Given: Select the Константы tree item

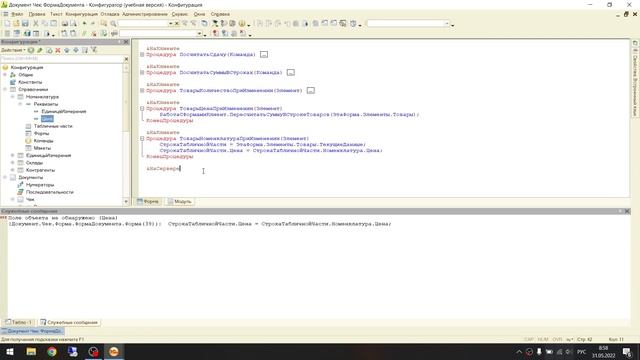Looking at the screenshot, I should click(30, 82).
